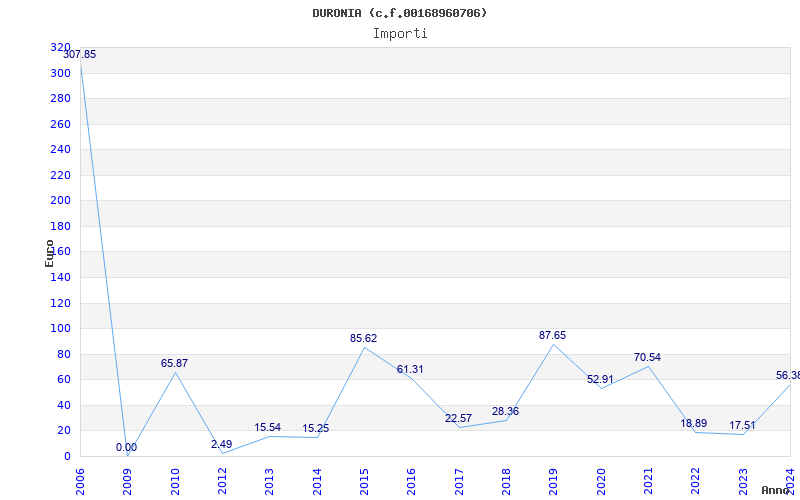Viewport: 800px width, 500px height.
Task: Click the 20 y-axis tick label
Action: (64, 431)
